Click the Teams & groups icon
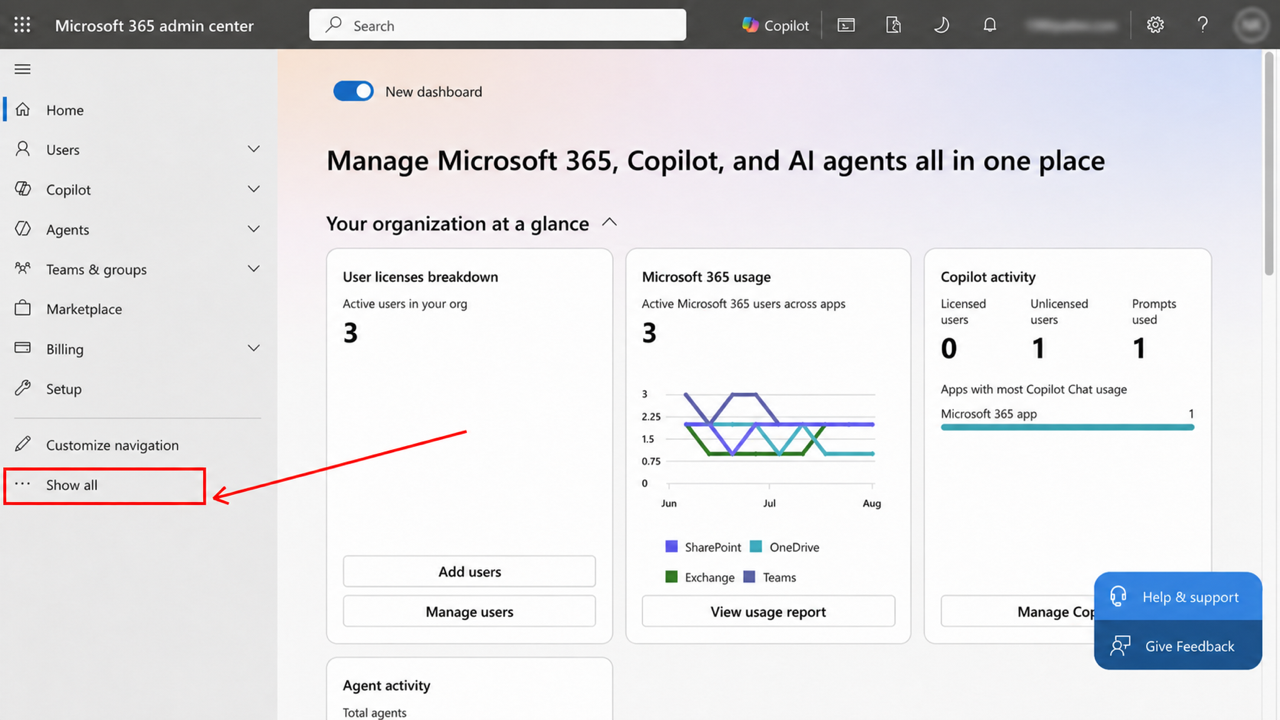Viewport: 1280px width, 720px height. click(x=23, y=269)
